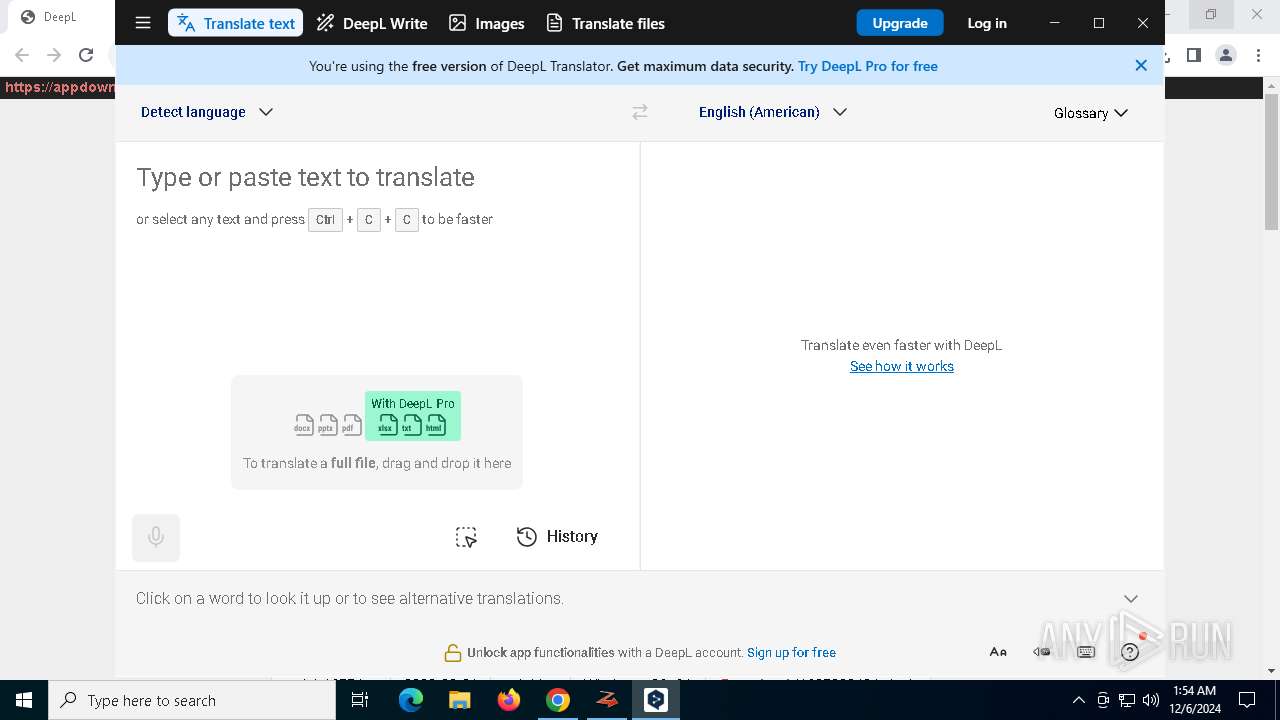The image size is (1280, 720).
Task: Click the pdf file type icon
Action: pyautogui.click(x=350, y=425)
